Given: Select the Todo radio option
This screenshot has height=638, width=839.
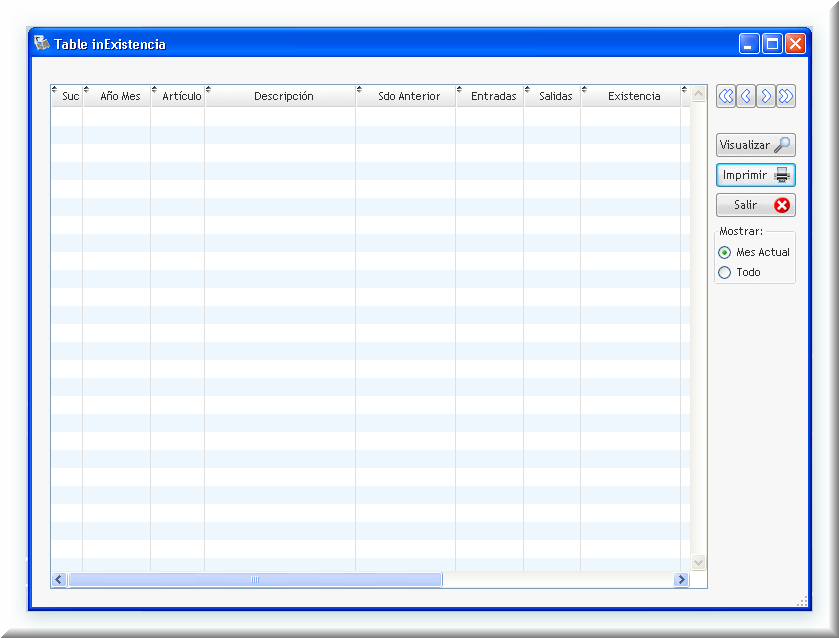Looking at the screenshot, I should pos(739,272).
